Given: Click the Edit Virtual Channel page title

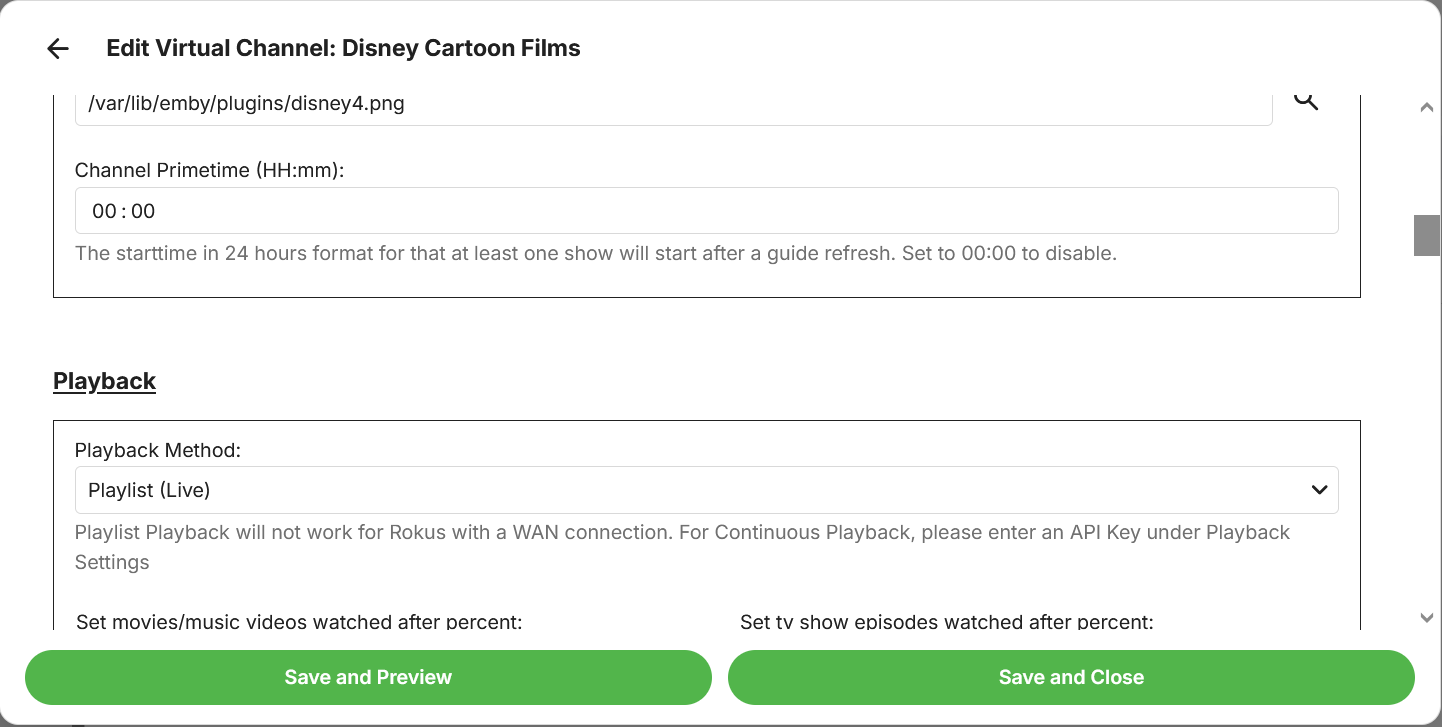Looking at the screenshot, I should 343,48.
